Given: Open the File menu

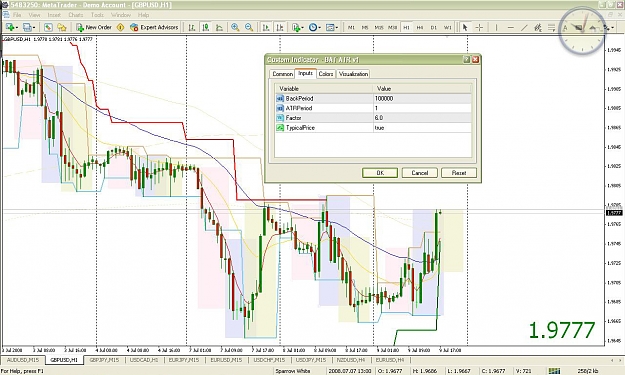Looking at the screenshot, I should pyautogui.click(x=17, y=15).
